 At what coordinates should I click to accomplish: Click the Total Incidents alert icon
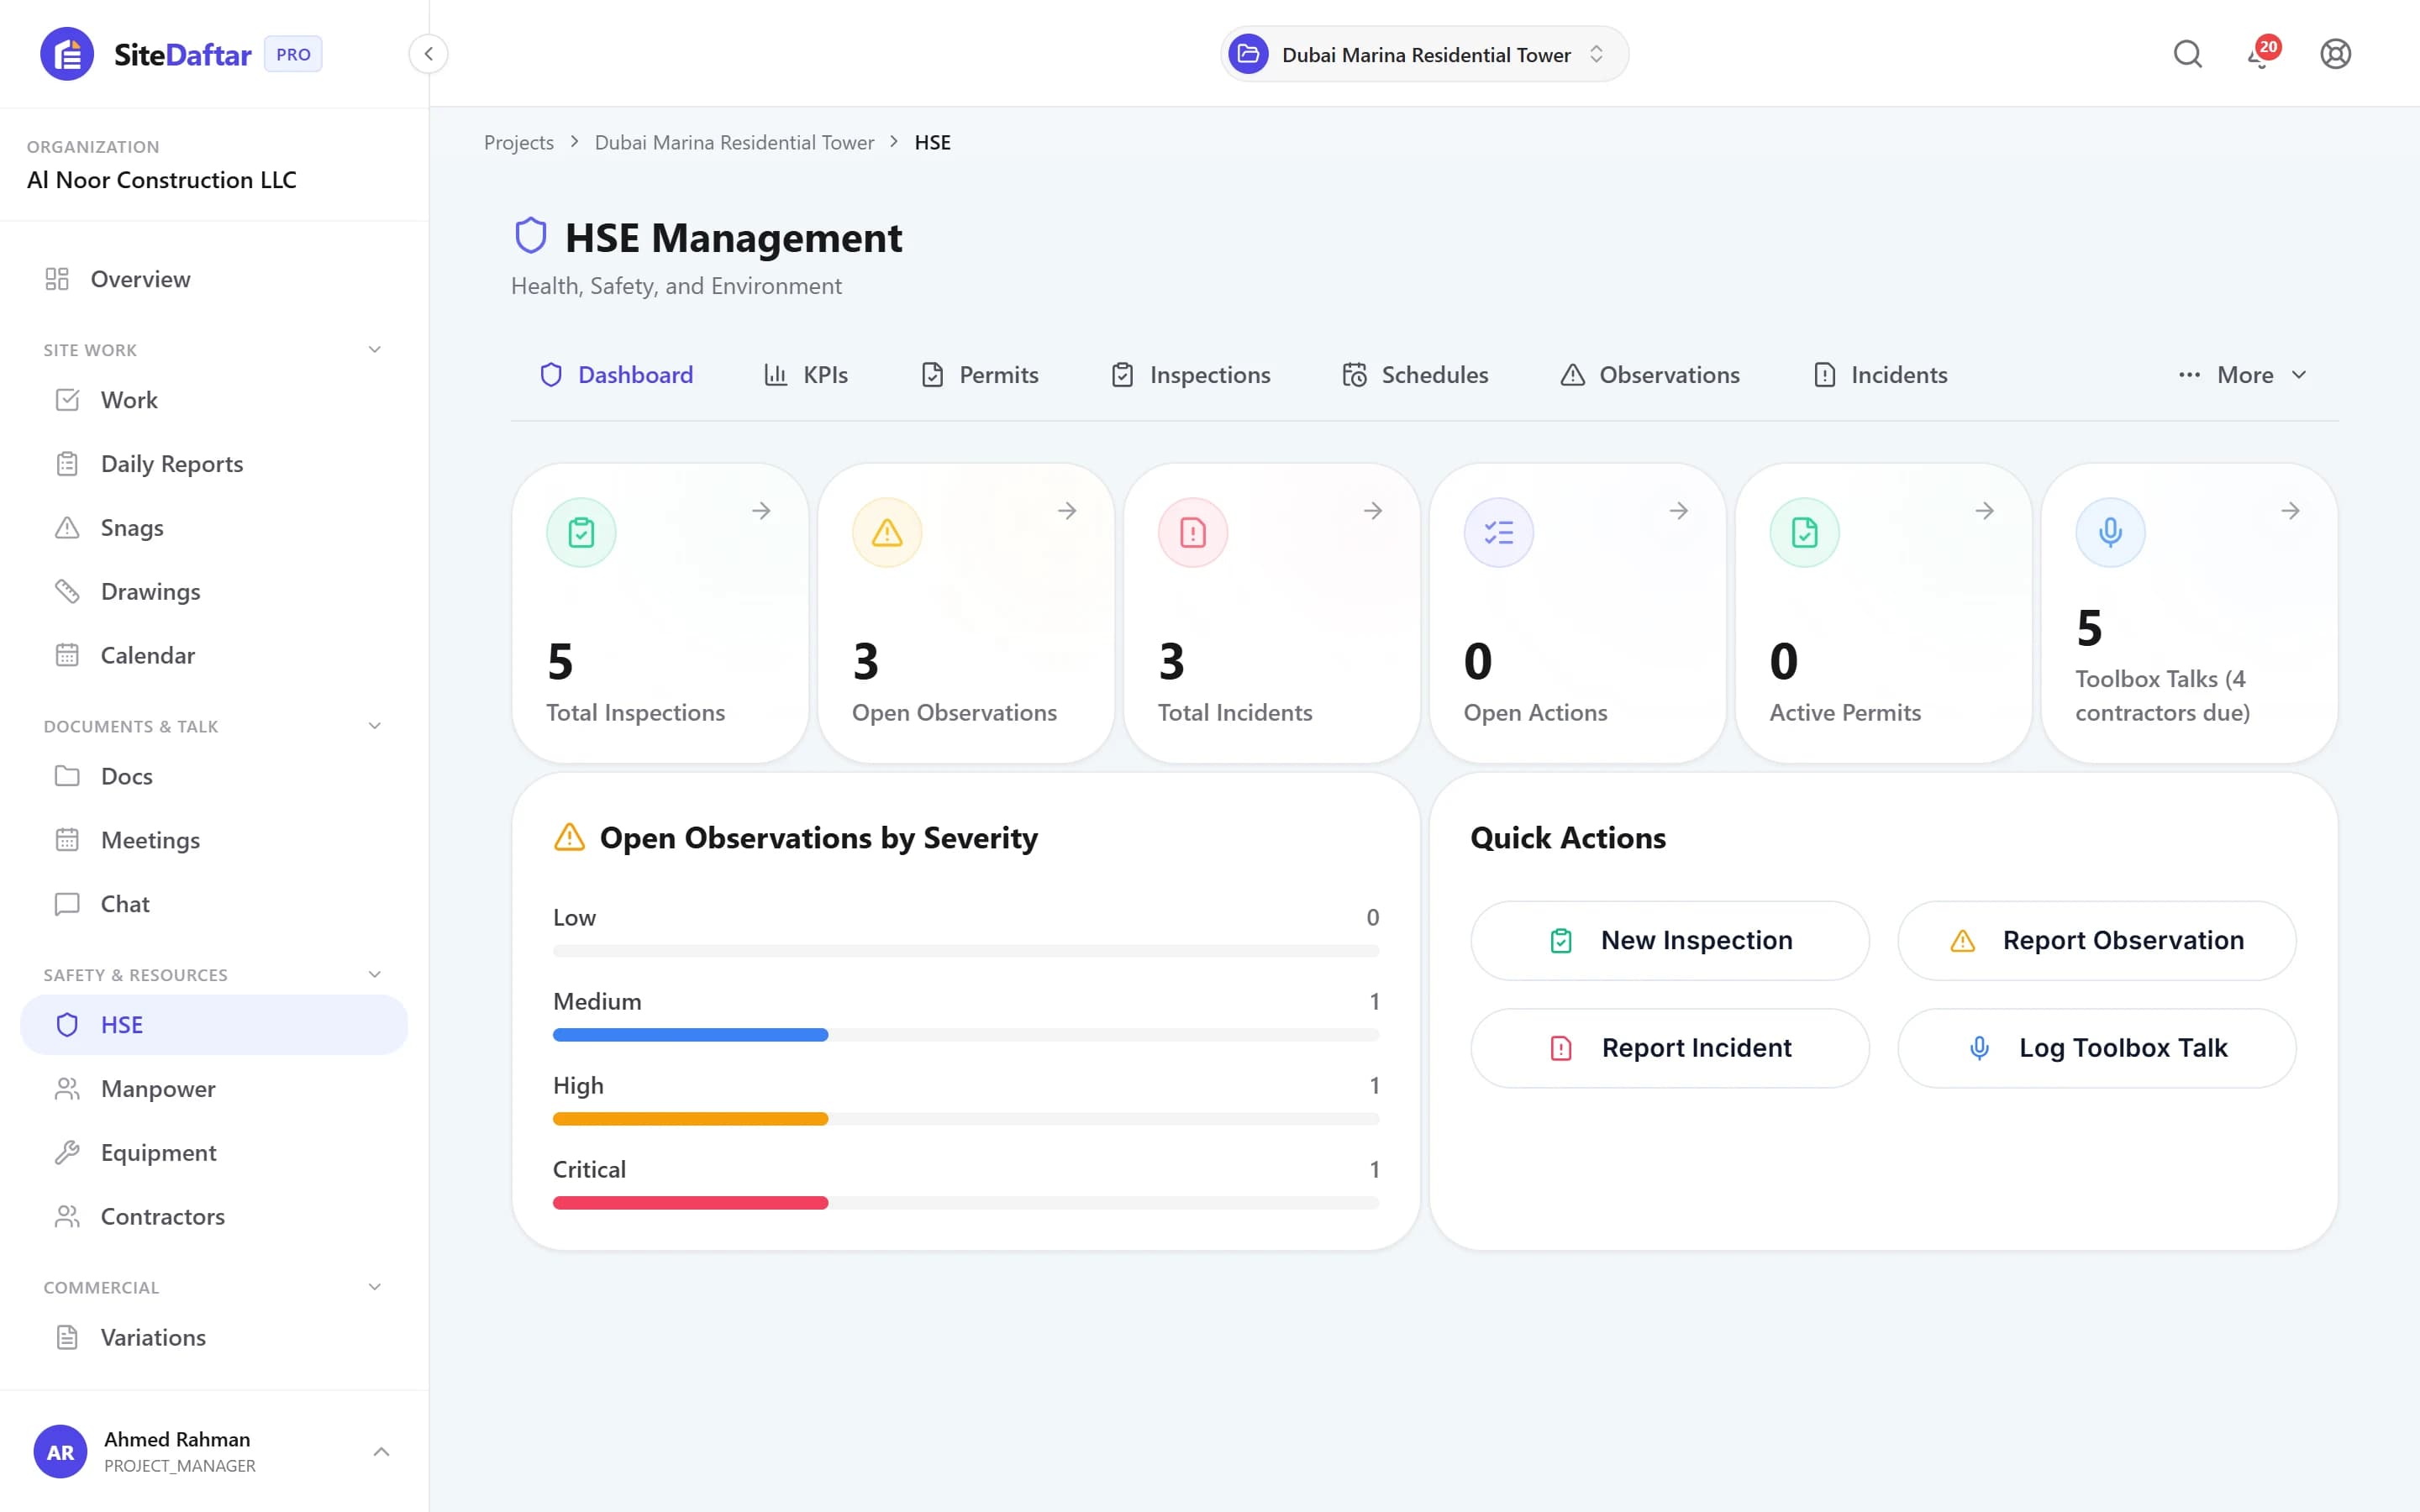(1193, 532)
